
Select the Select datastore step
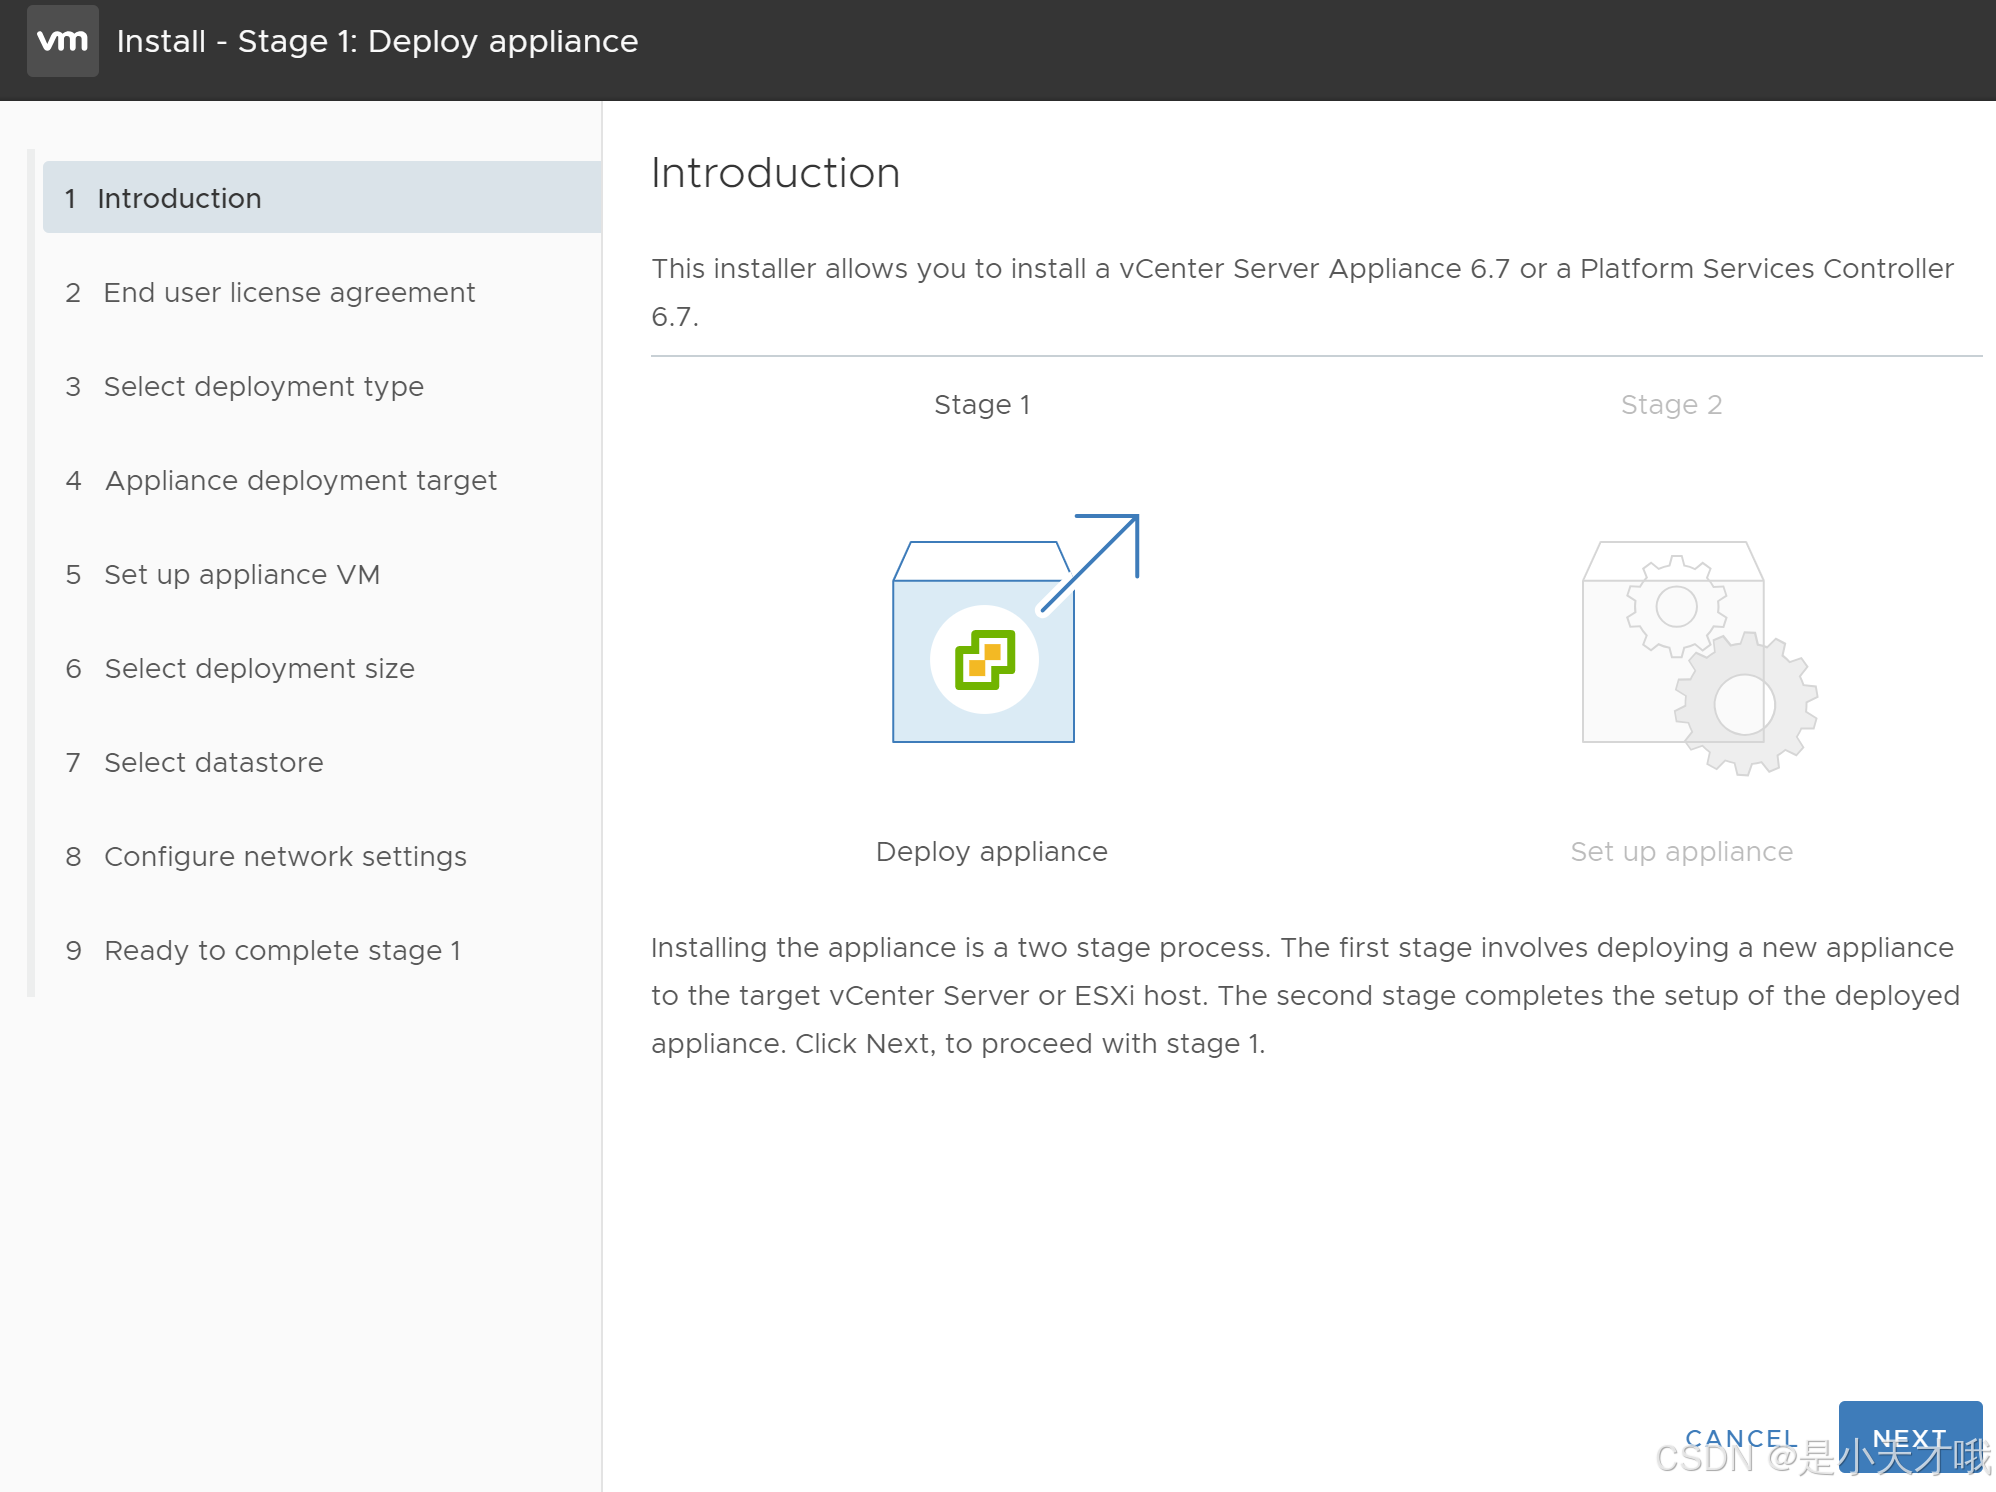(x=213, y=762)
